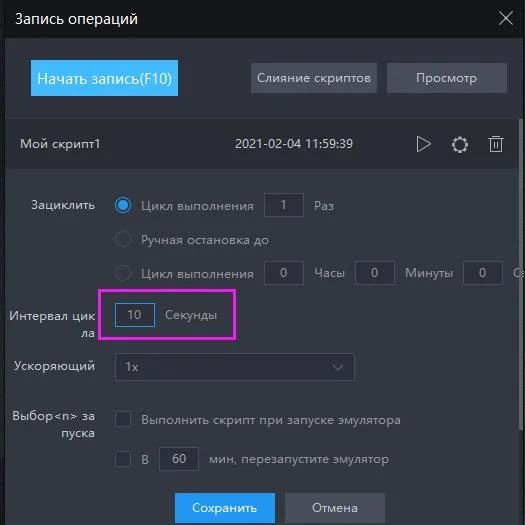Click the vertical scrollbar of the dialog
Screen dimensions: 525x525
pyautogui.click(x=521, y=275)
